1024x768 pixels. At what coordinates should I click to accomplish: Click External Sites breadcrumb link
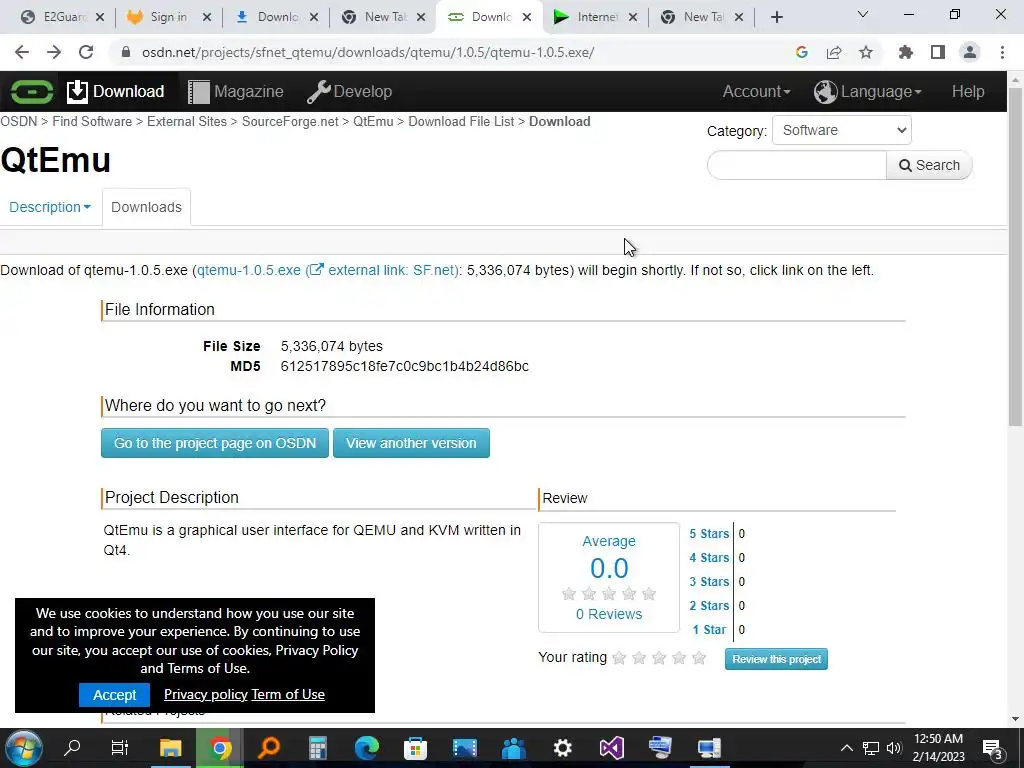187,121
